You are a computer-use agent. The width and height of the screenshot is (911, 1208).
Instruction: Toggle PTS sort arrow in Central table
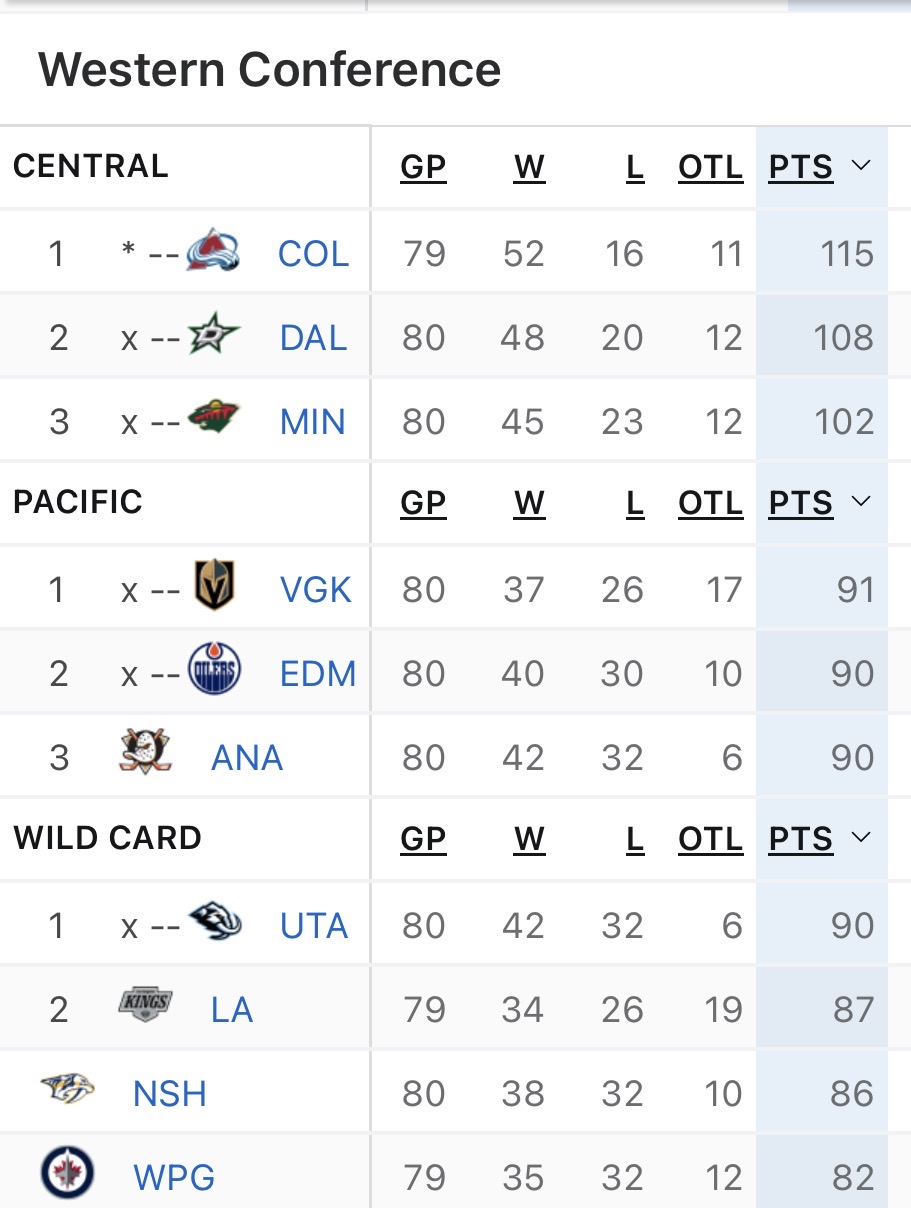click(x=861, y=165)
